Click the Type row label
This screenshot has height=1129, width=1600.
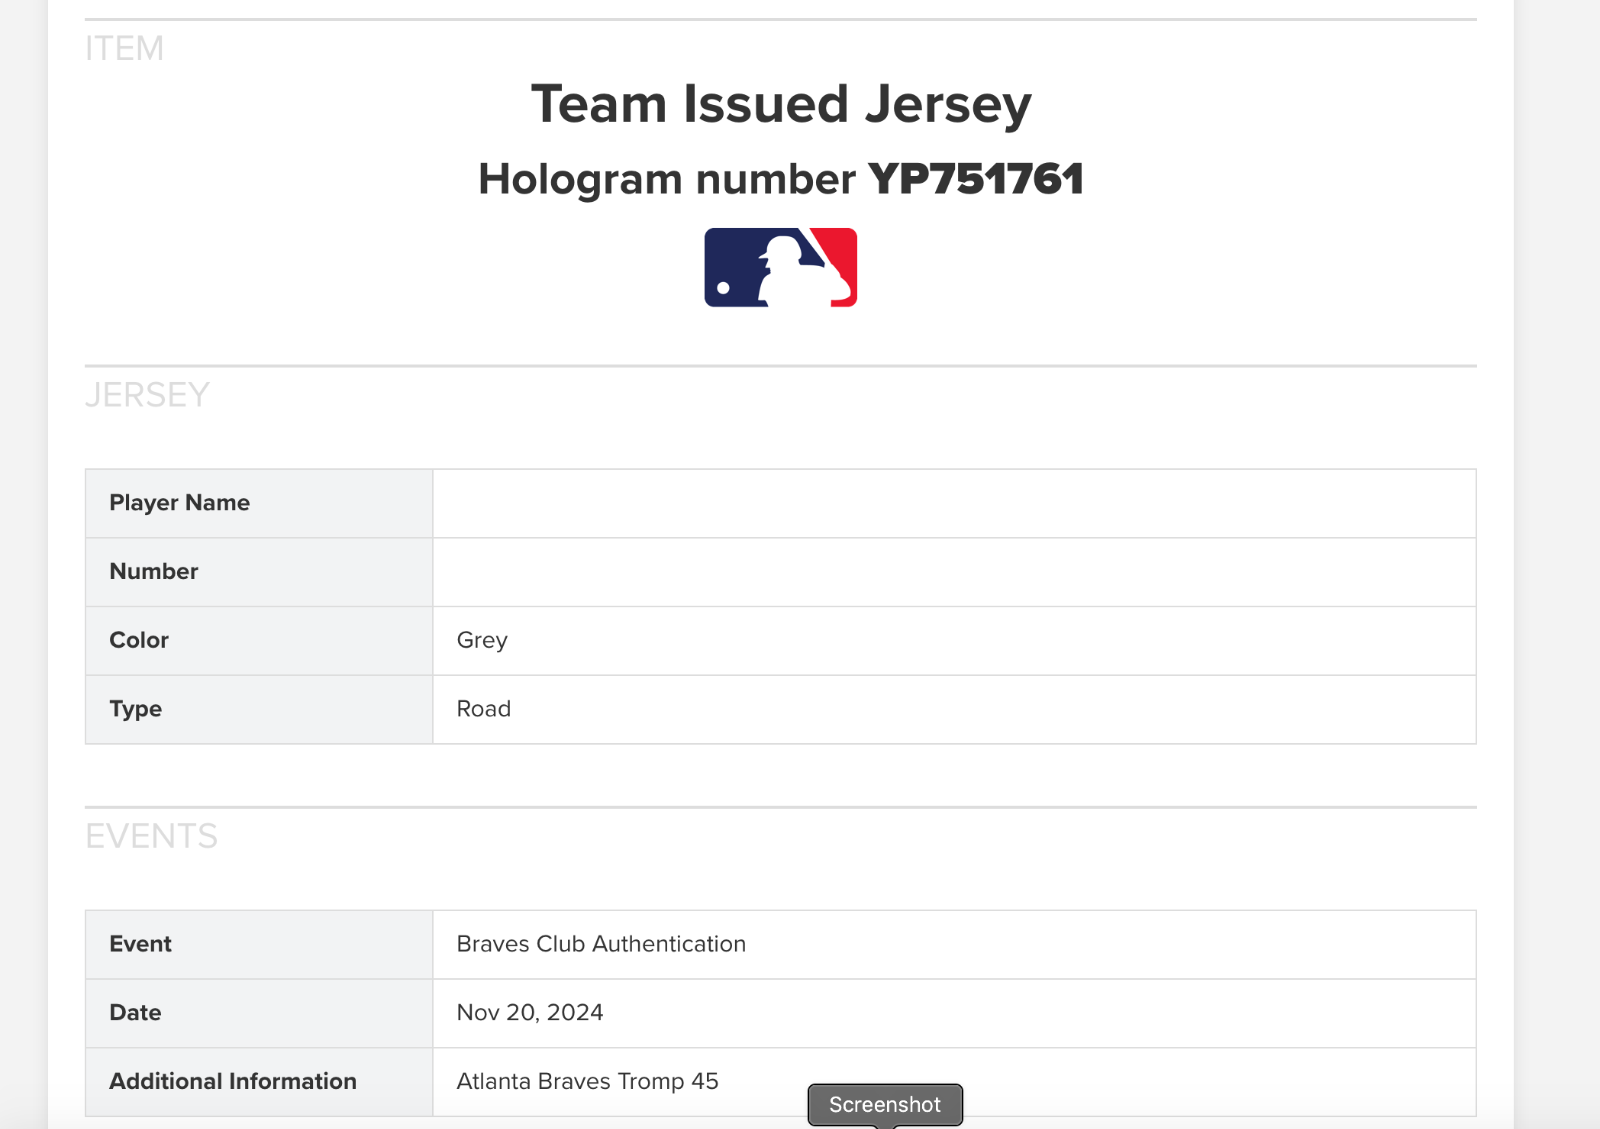(x=135, y=709)
